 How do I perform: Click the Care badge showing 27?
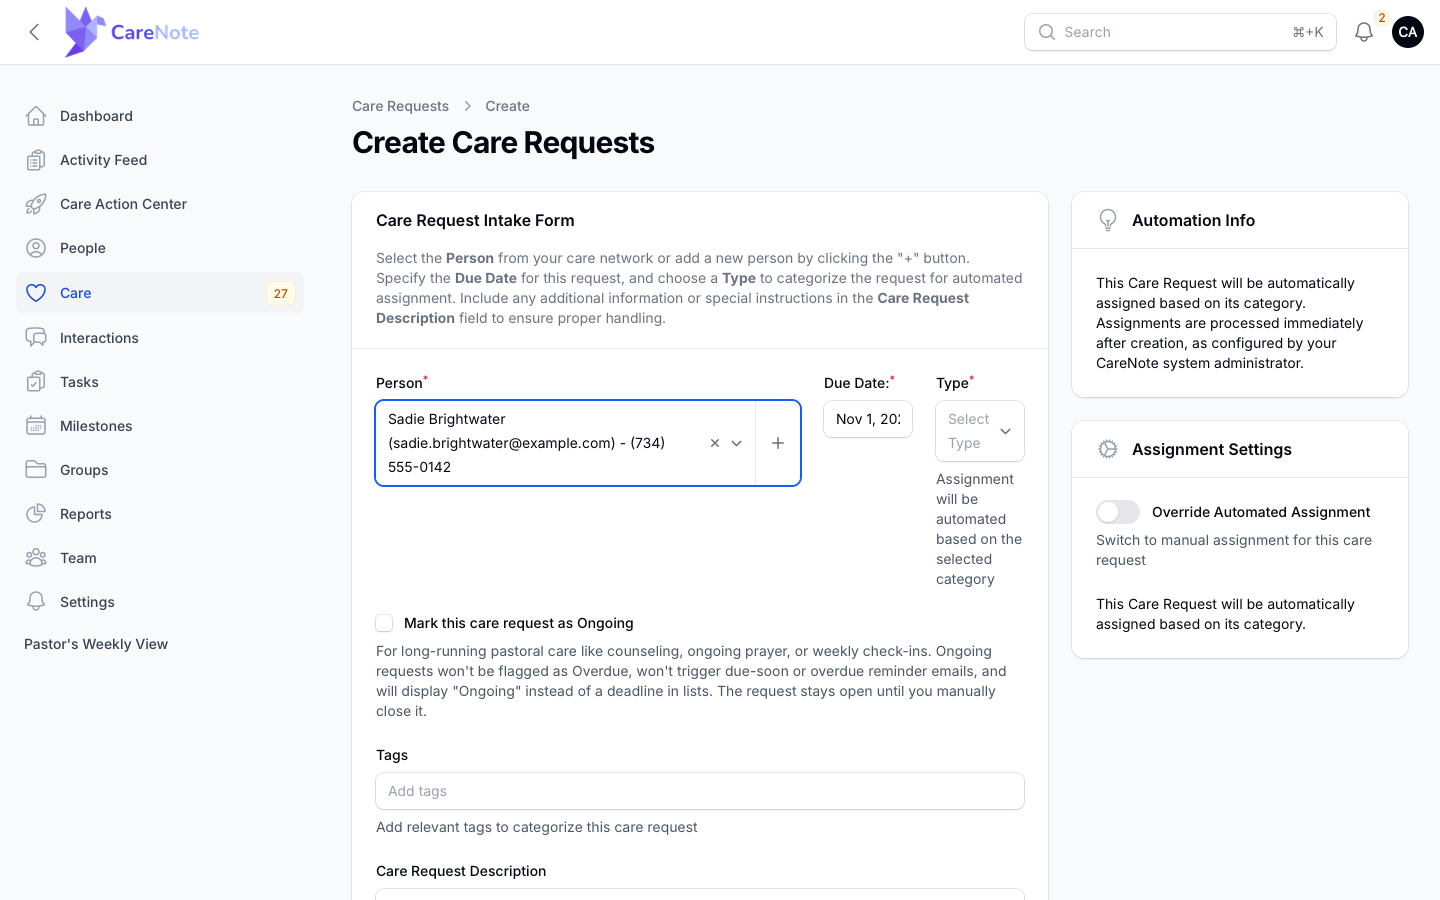280,293
